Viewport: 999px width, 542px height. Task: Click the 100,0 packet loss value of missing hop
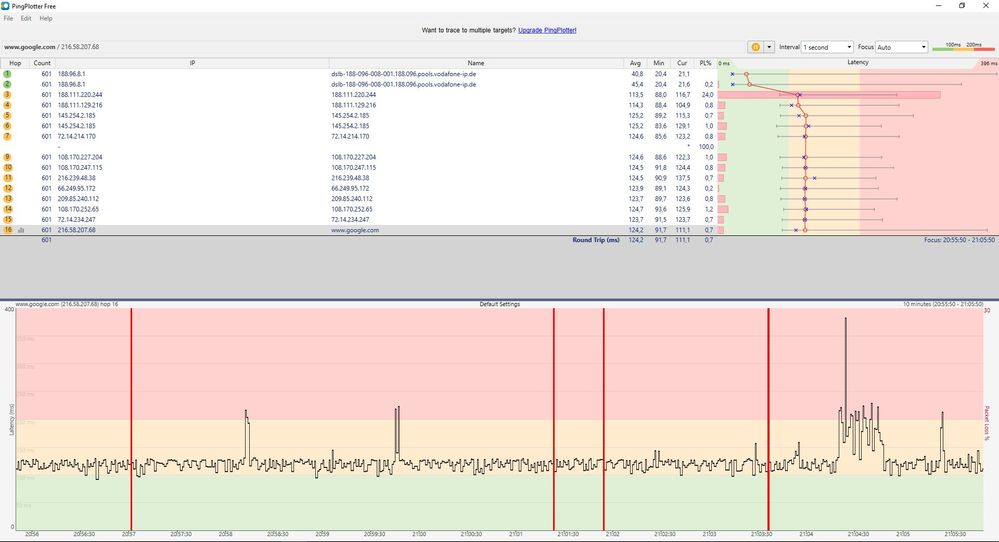click(706, 146)
